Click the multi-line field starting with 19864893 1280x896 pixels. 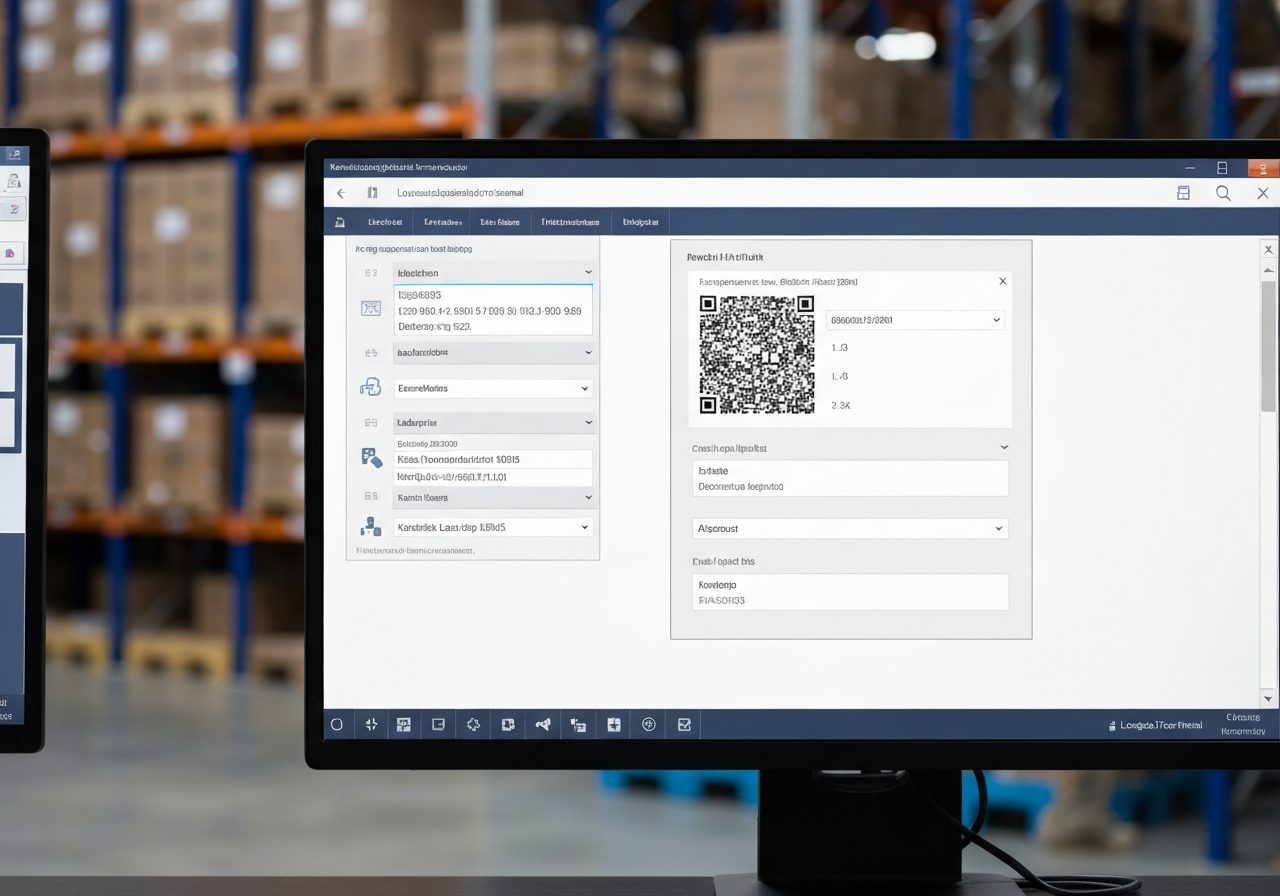tap(493, 310)
